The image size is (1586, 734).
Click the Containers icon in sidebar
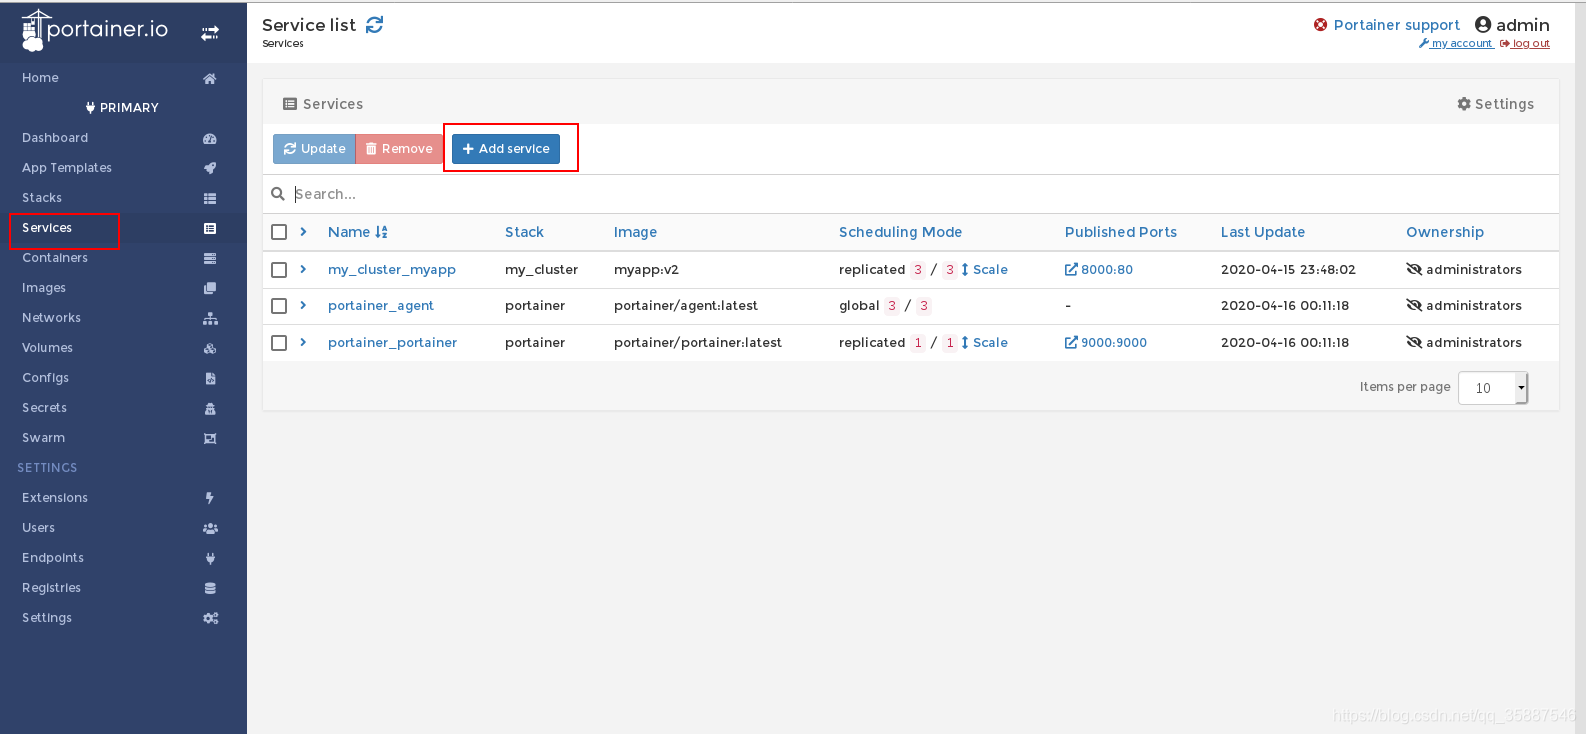tap(210, 258)
